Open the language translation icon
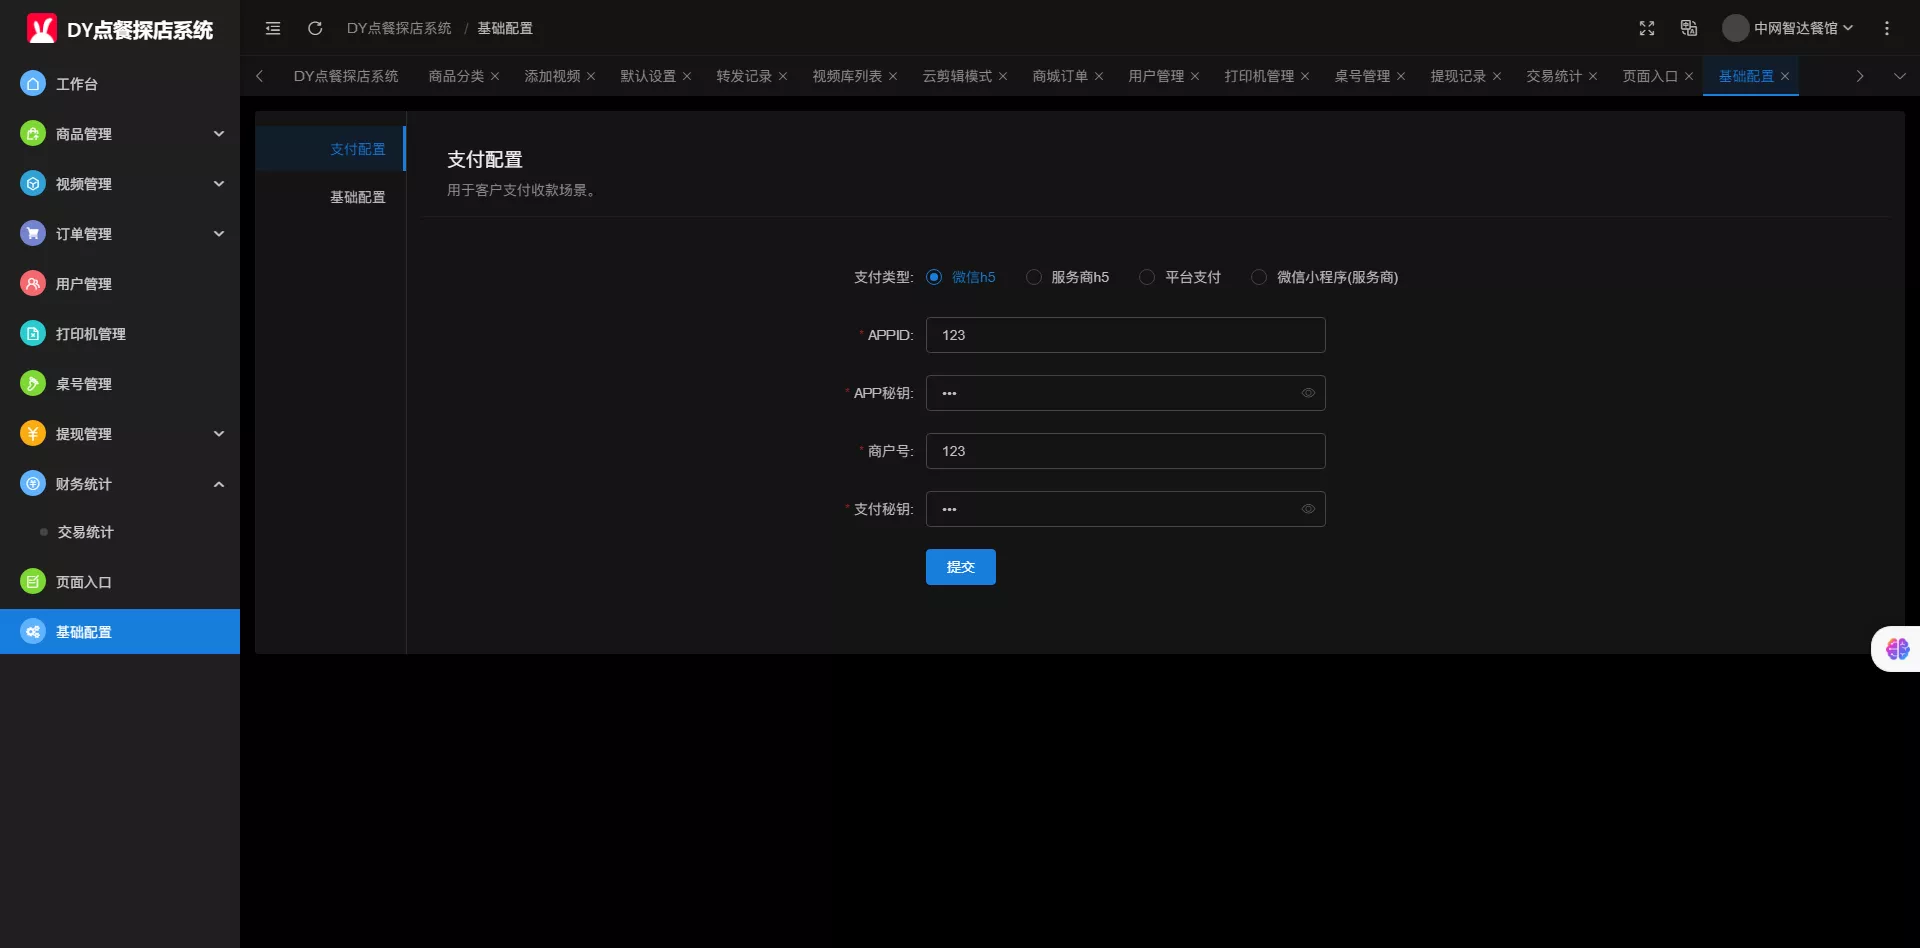Image resolution: width=1920 pixels, height=948 pixels. coord(1689,28)
